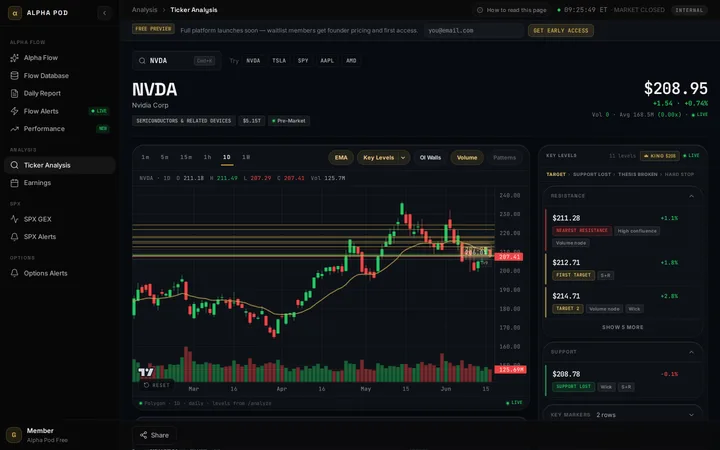Screen dimensions: 720x450
Task: Open Options Alerts in the sidebar
Action: click(x=60, y=273)
